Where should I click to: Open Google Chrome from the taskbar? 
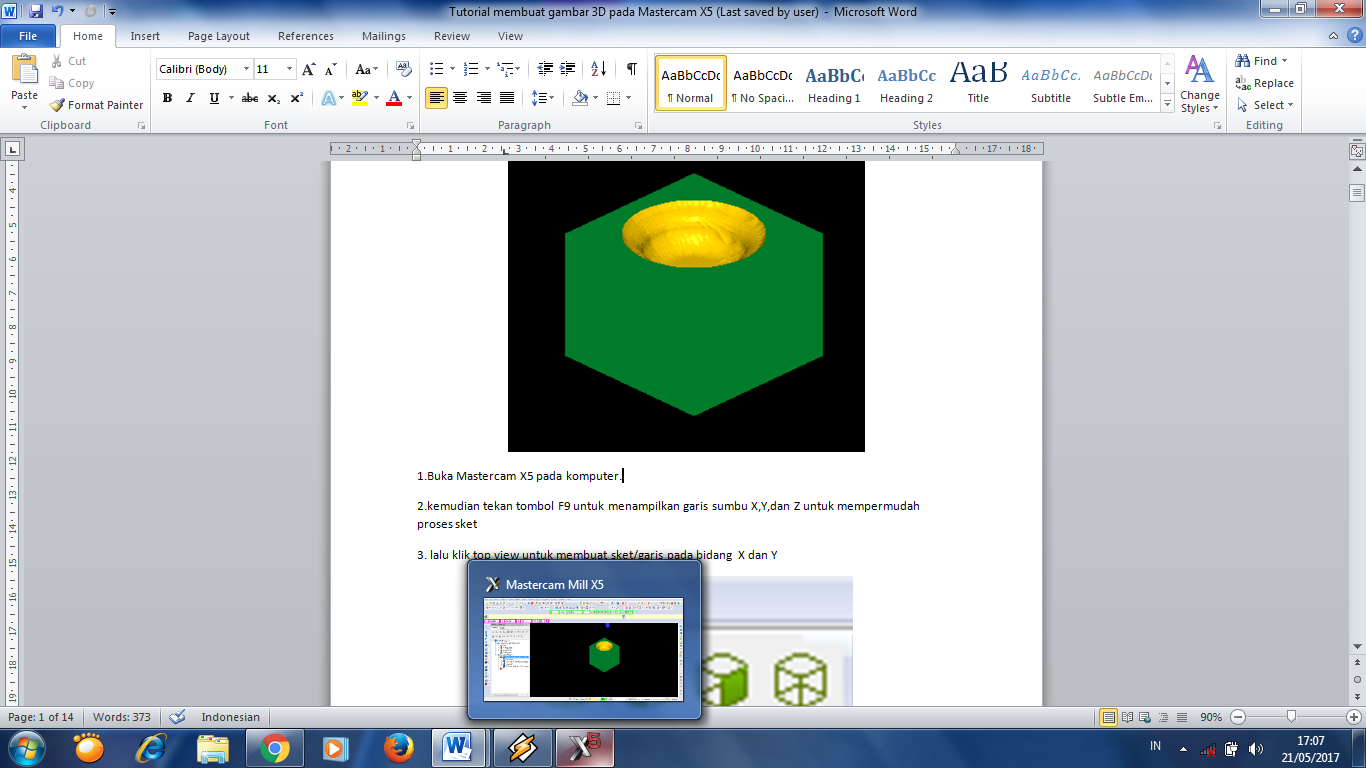(274, 747)
